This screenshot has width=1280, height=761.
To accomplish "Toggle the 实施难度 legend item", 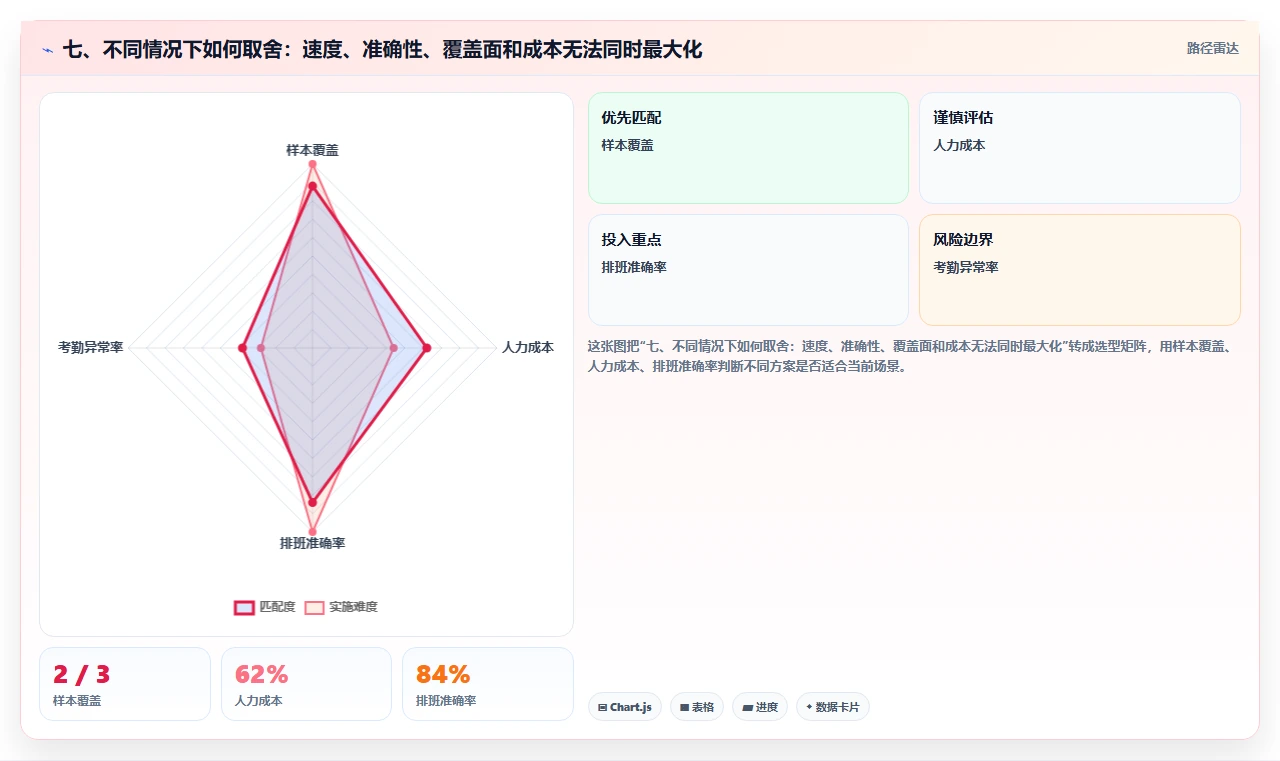I will [341, 607].
